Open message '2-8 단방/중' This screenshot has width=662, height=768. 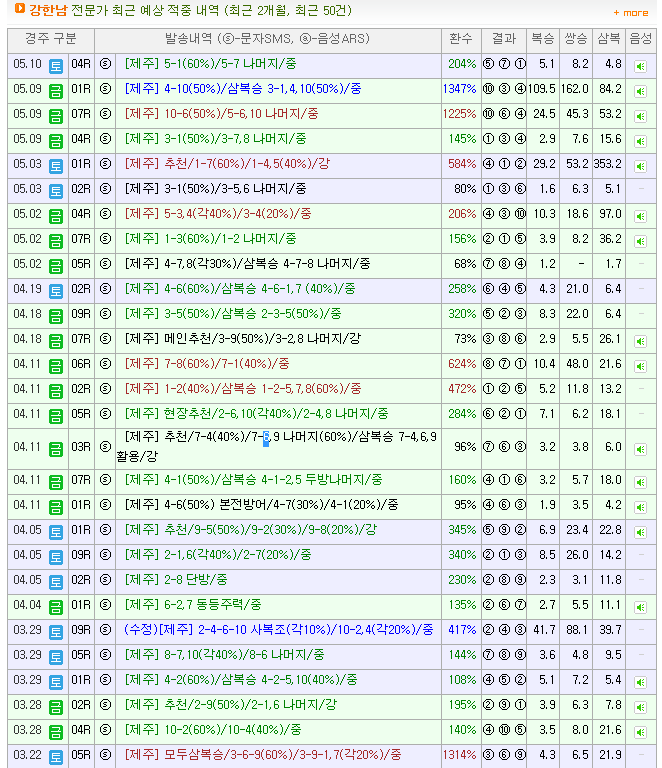click(177, 580)
